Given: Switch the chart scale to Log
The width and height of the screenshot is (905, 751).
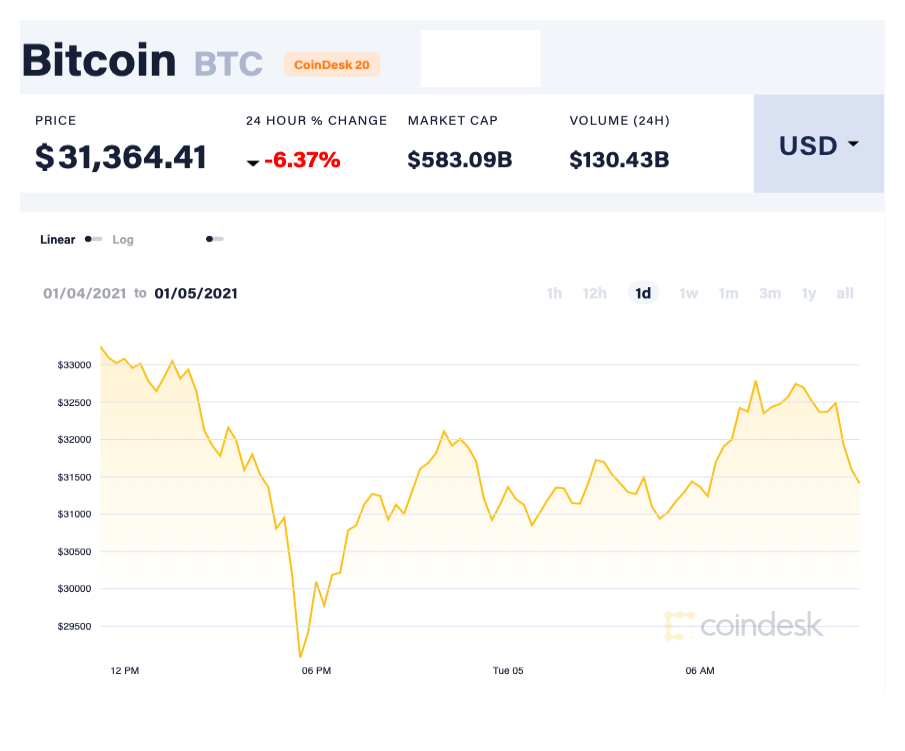Looking at the screenshot, I should click(x=123, y=240).
